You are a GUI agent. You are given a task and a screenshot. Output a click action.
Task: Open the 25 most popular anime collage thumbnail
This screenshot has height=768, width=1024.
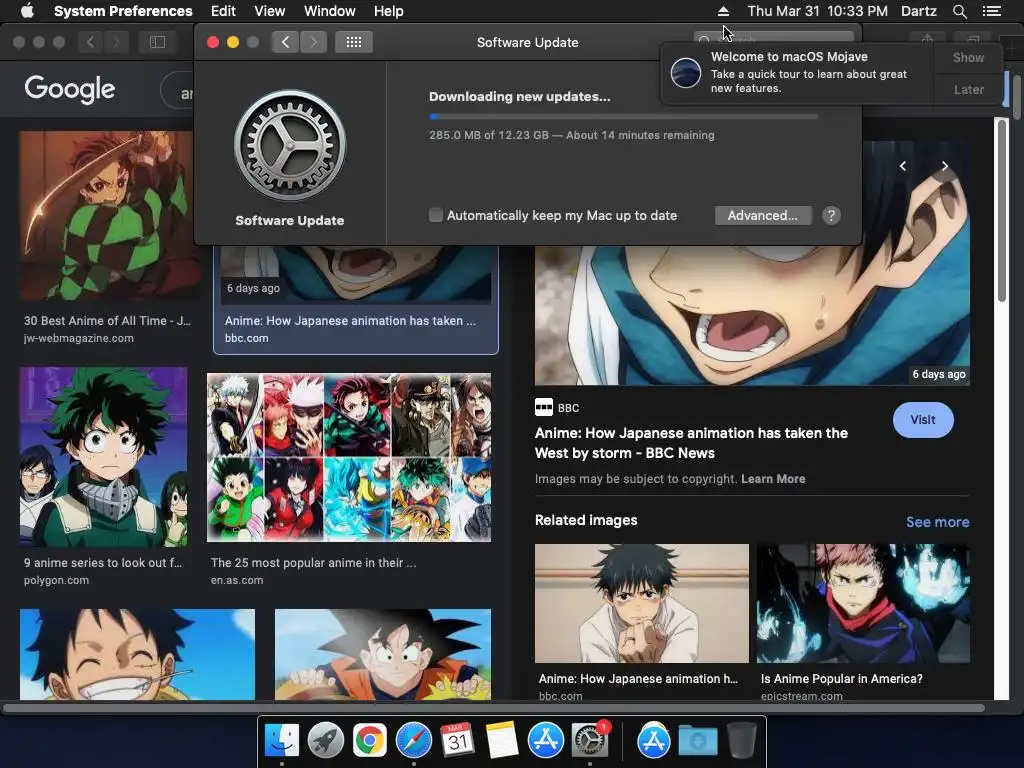[x=349, y=457]
